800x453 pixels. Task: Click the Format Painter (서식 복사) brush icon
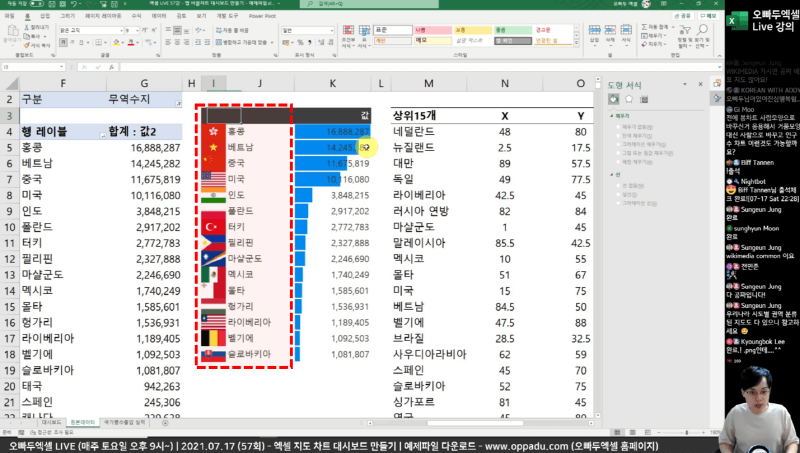[x=27, y=45]
